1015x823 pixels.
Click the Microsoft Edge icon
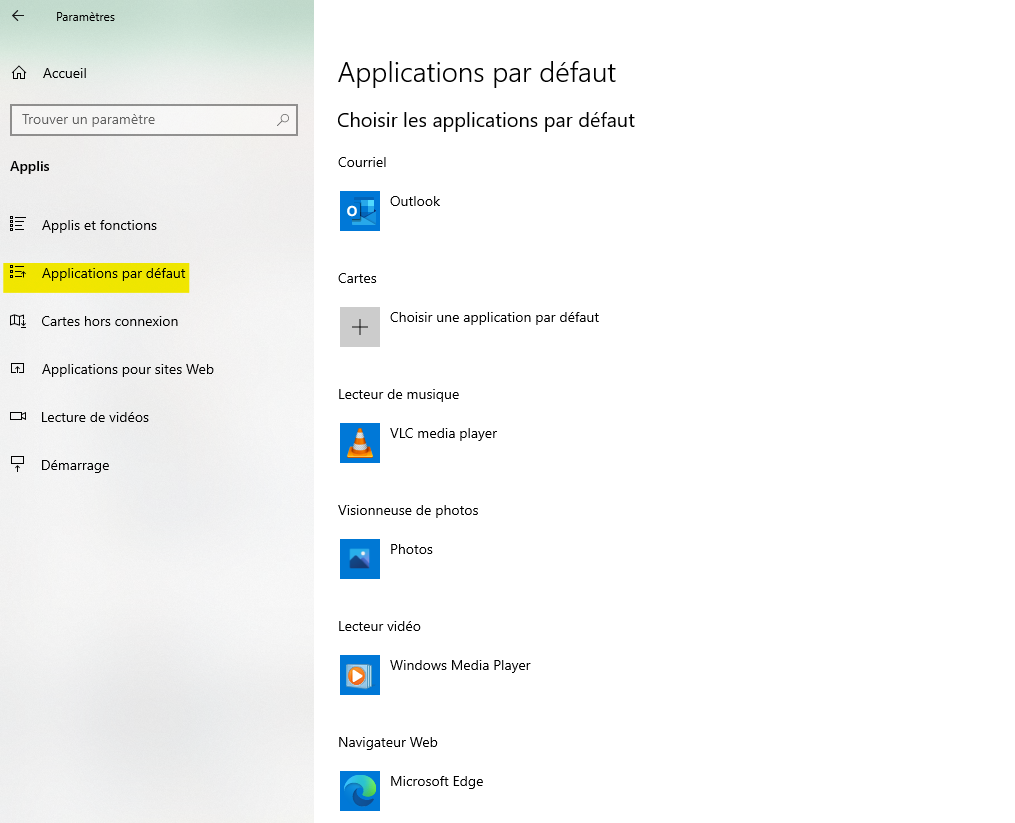[x=360, y=791]
